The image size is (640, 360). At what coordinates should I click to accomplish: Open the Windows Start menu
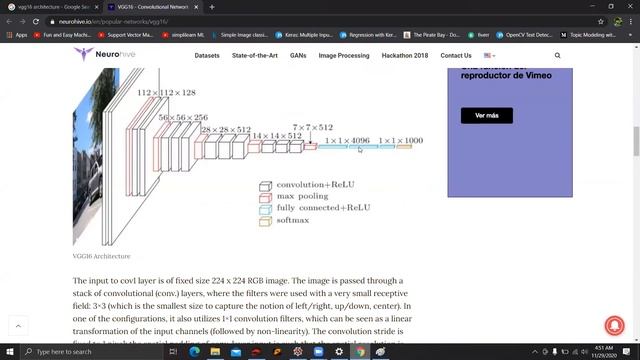pos(10,351)
